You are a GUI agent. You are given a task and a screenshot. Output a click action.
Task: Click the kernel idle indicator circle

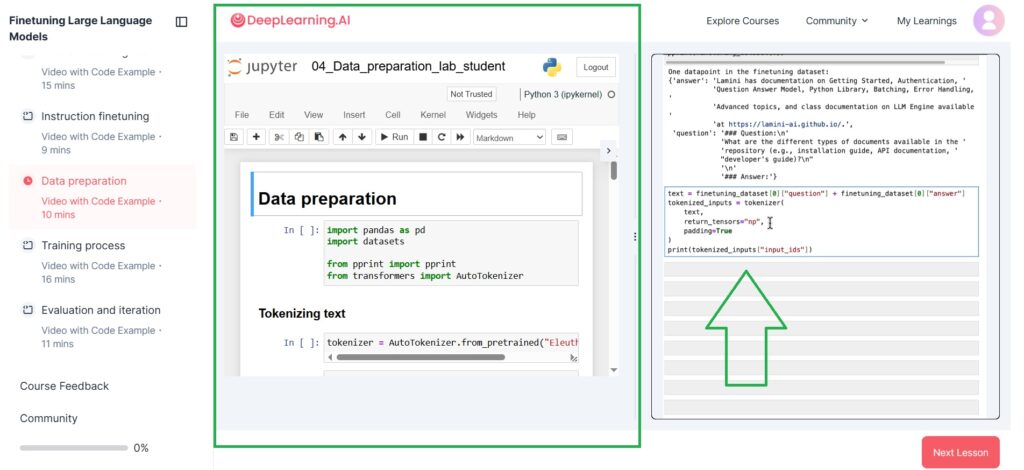611,95
